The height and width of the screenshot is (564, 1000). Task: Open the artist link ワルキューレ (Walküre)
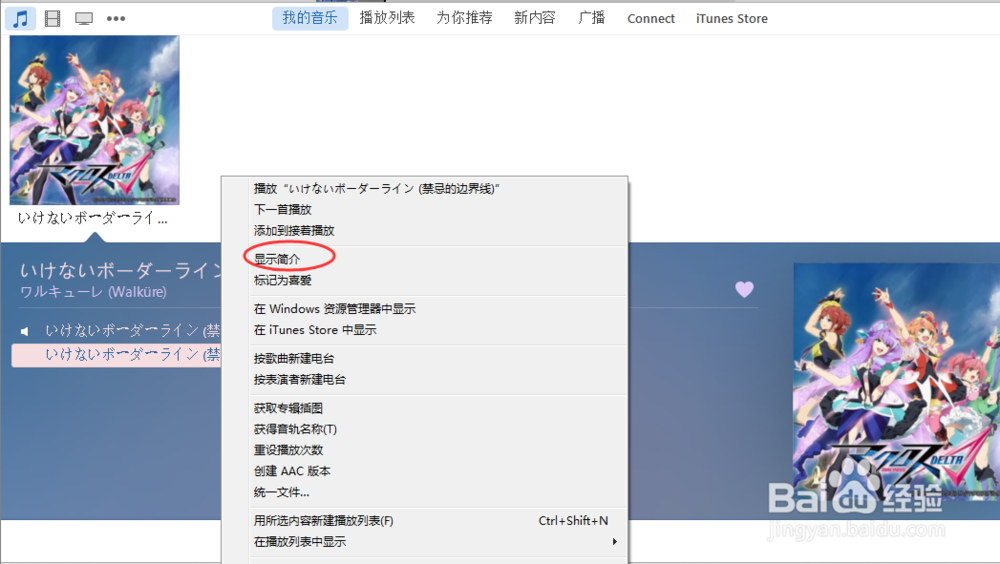click(93, 292)
